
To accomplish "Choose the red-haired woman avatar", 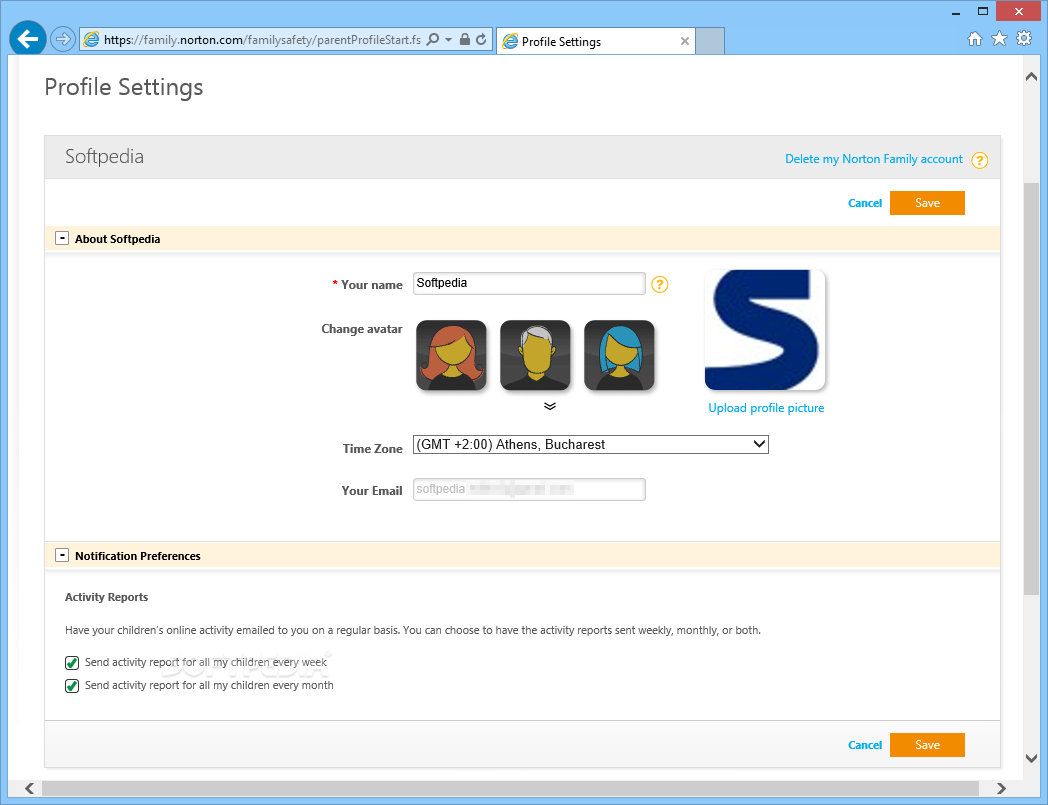I will (451, 355).
